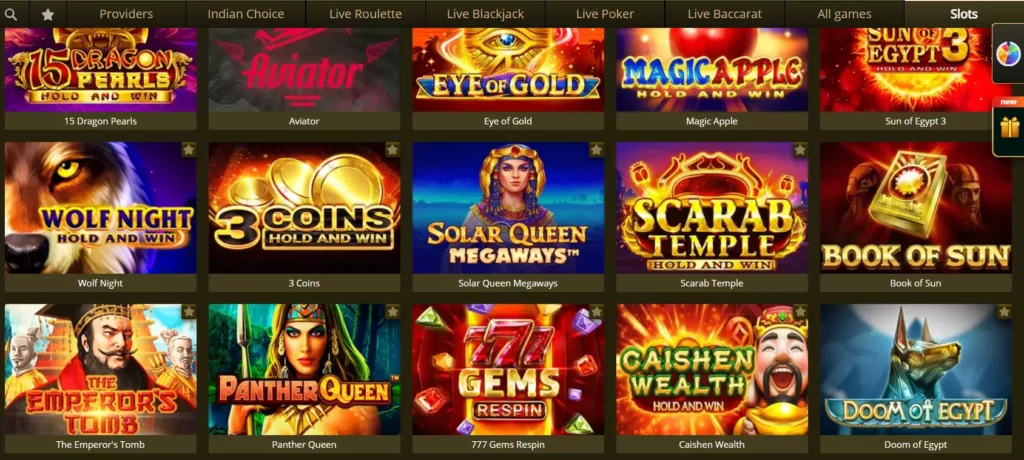Launch the Aviator game thumbnail
Viewport: 1024px width, 460px height.
point(304,70)
